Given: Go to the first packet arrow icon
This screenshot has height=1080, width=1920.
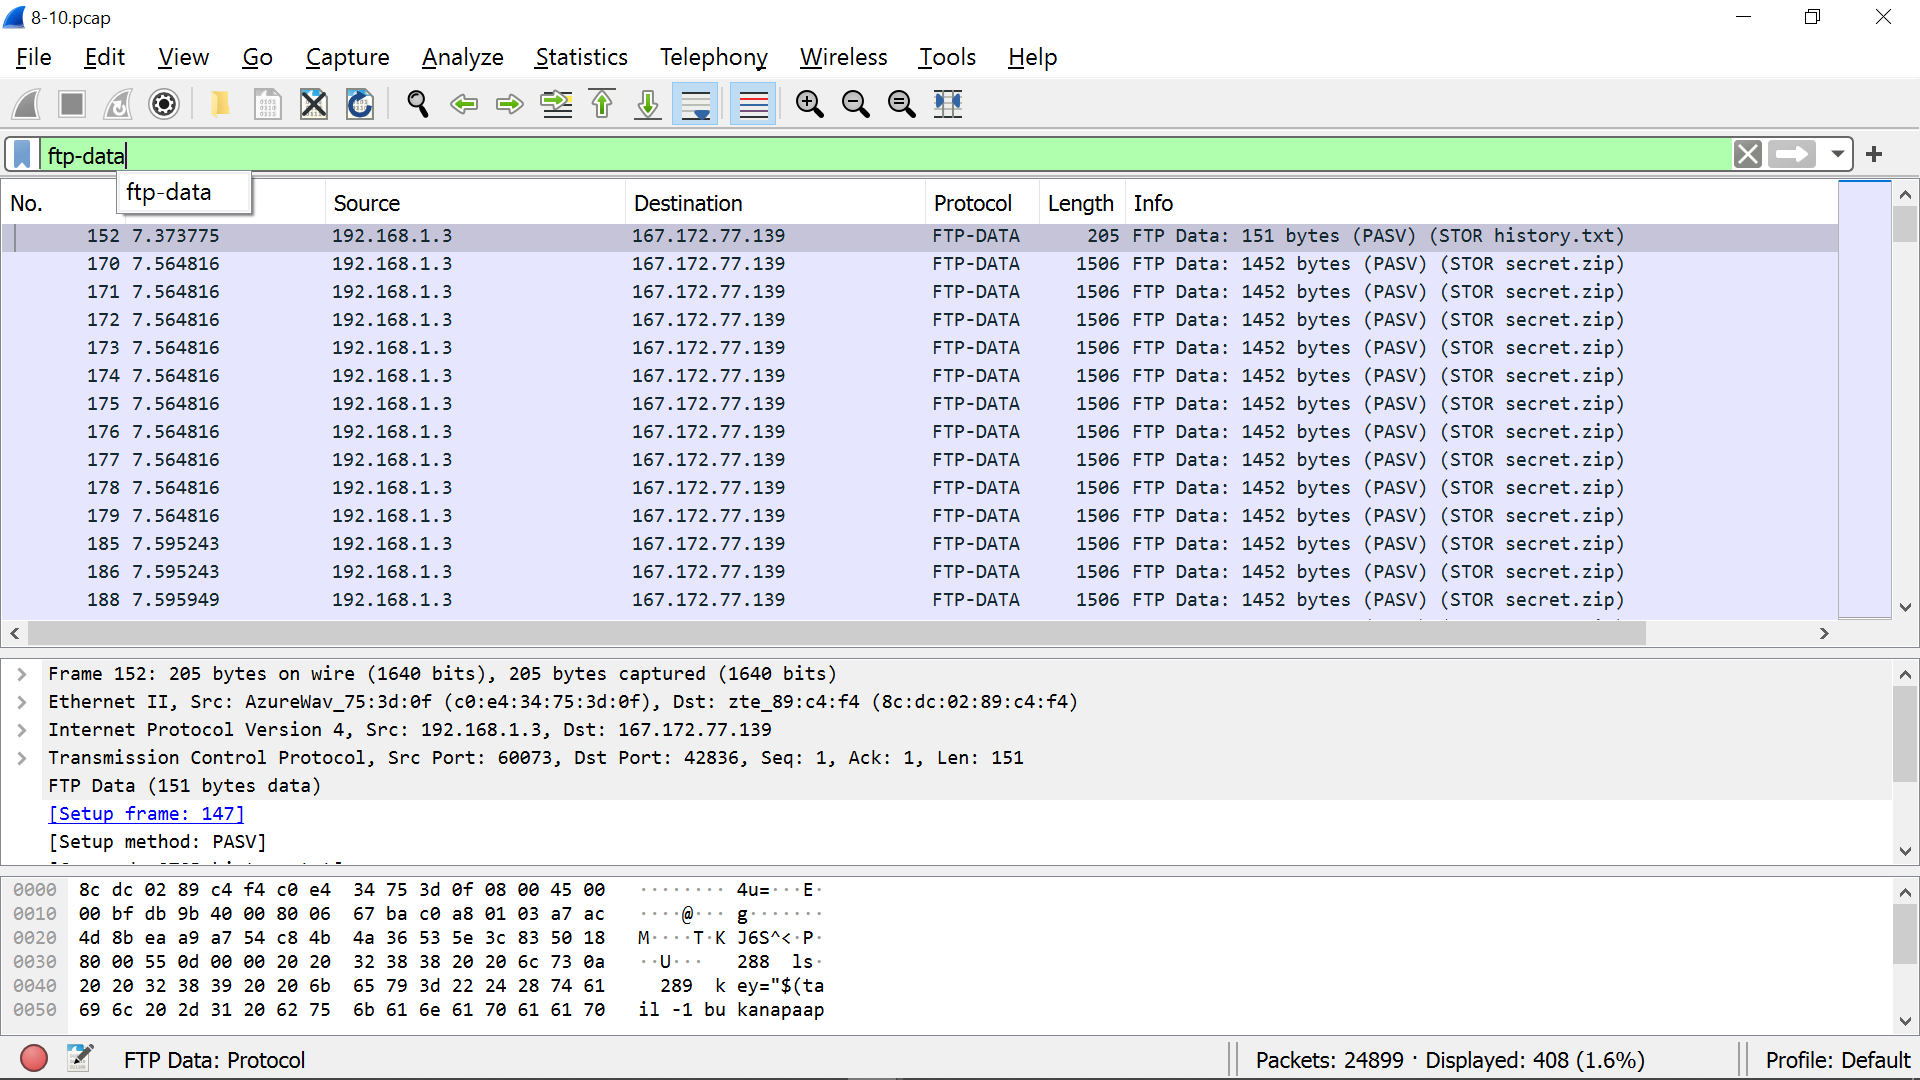Looking at the screenshot, I should coord(602,104).
